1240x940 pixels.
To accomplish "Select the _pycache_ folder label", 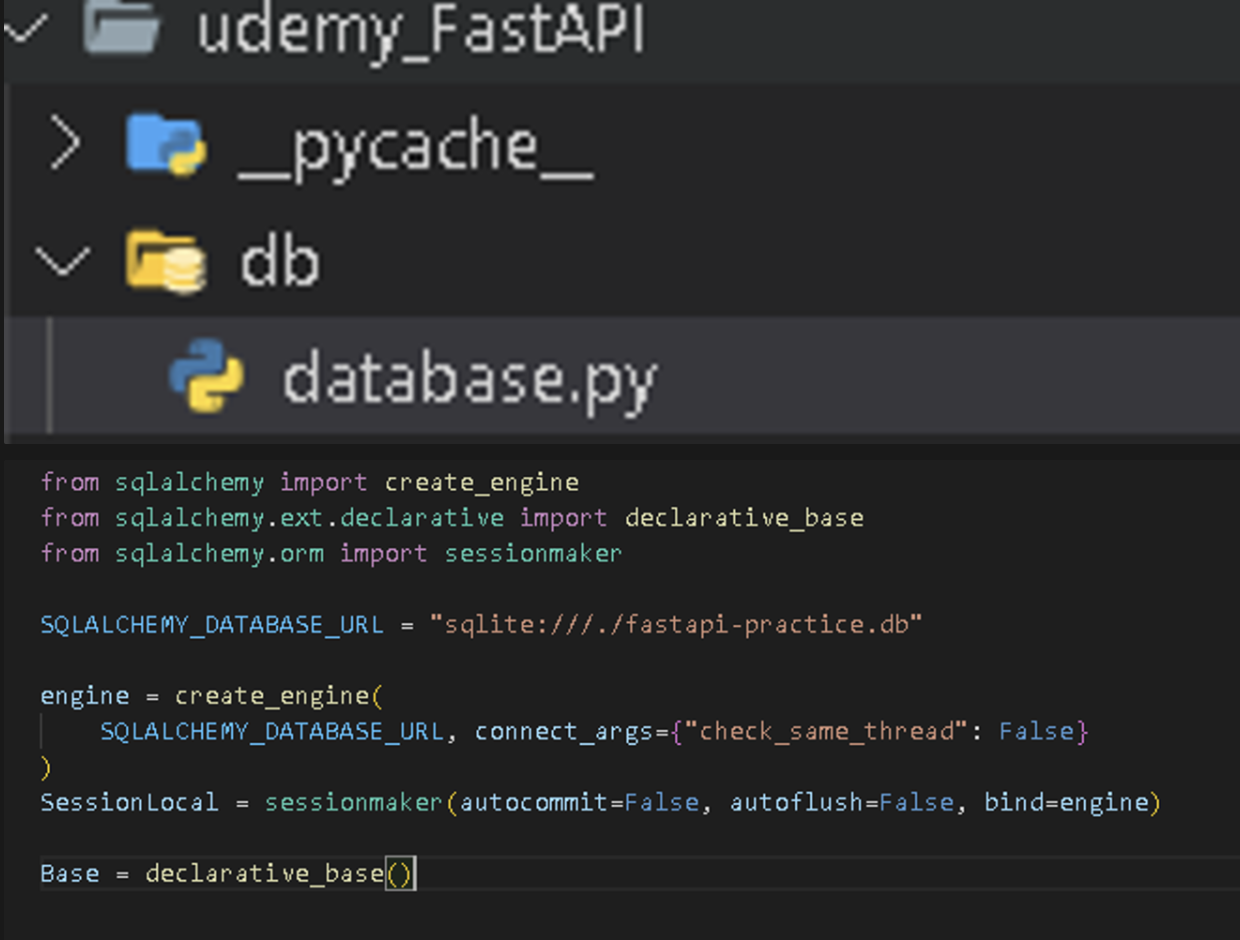I will click(x=416, y=148).
